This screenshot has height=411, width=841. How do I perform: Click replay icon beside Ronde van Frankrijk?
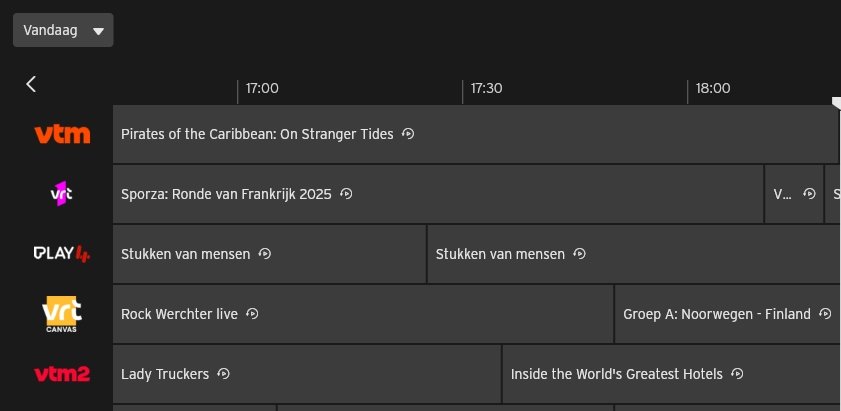(x=346, y=194)
